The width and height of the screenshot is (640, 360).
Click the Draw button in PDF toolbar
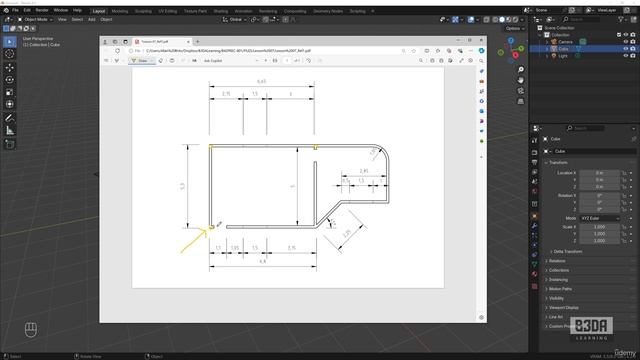[x=142, y=60]
